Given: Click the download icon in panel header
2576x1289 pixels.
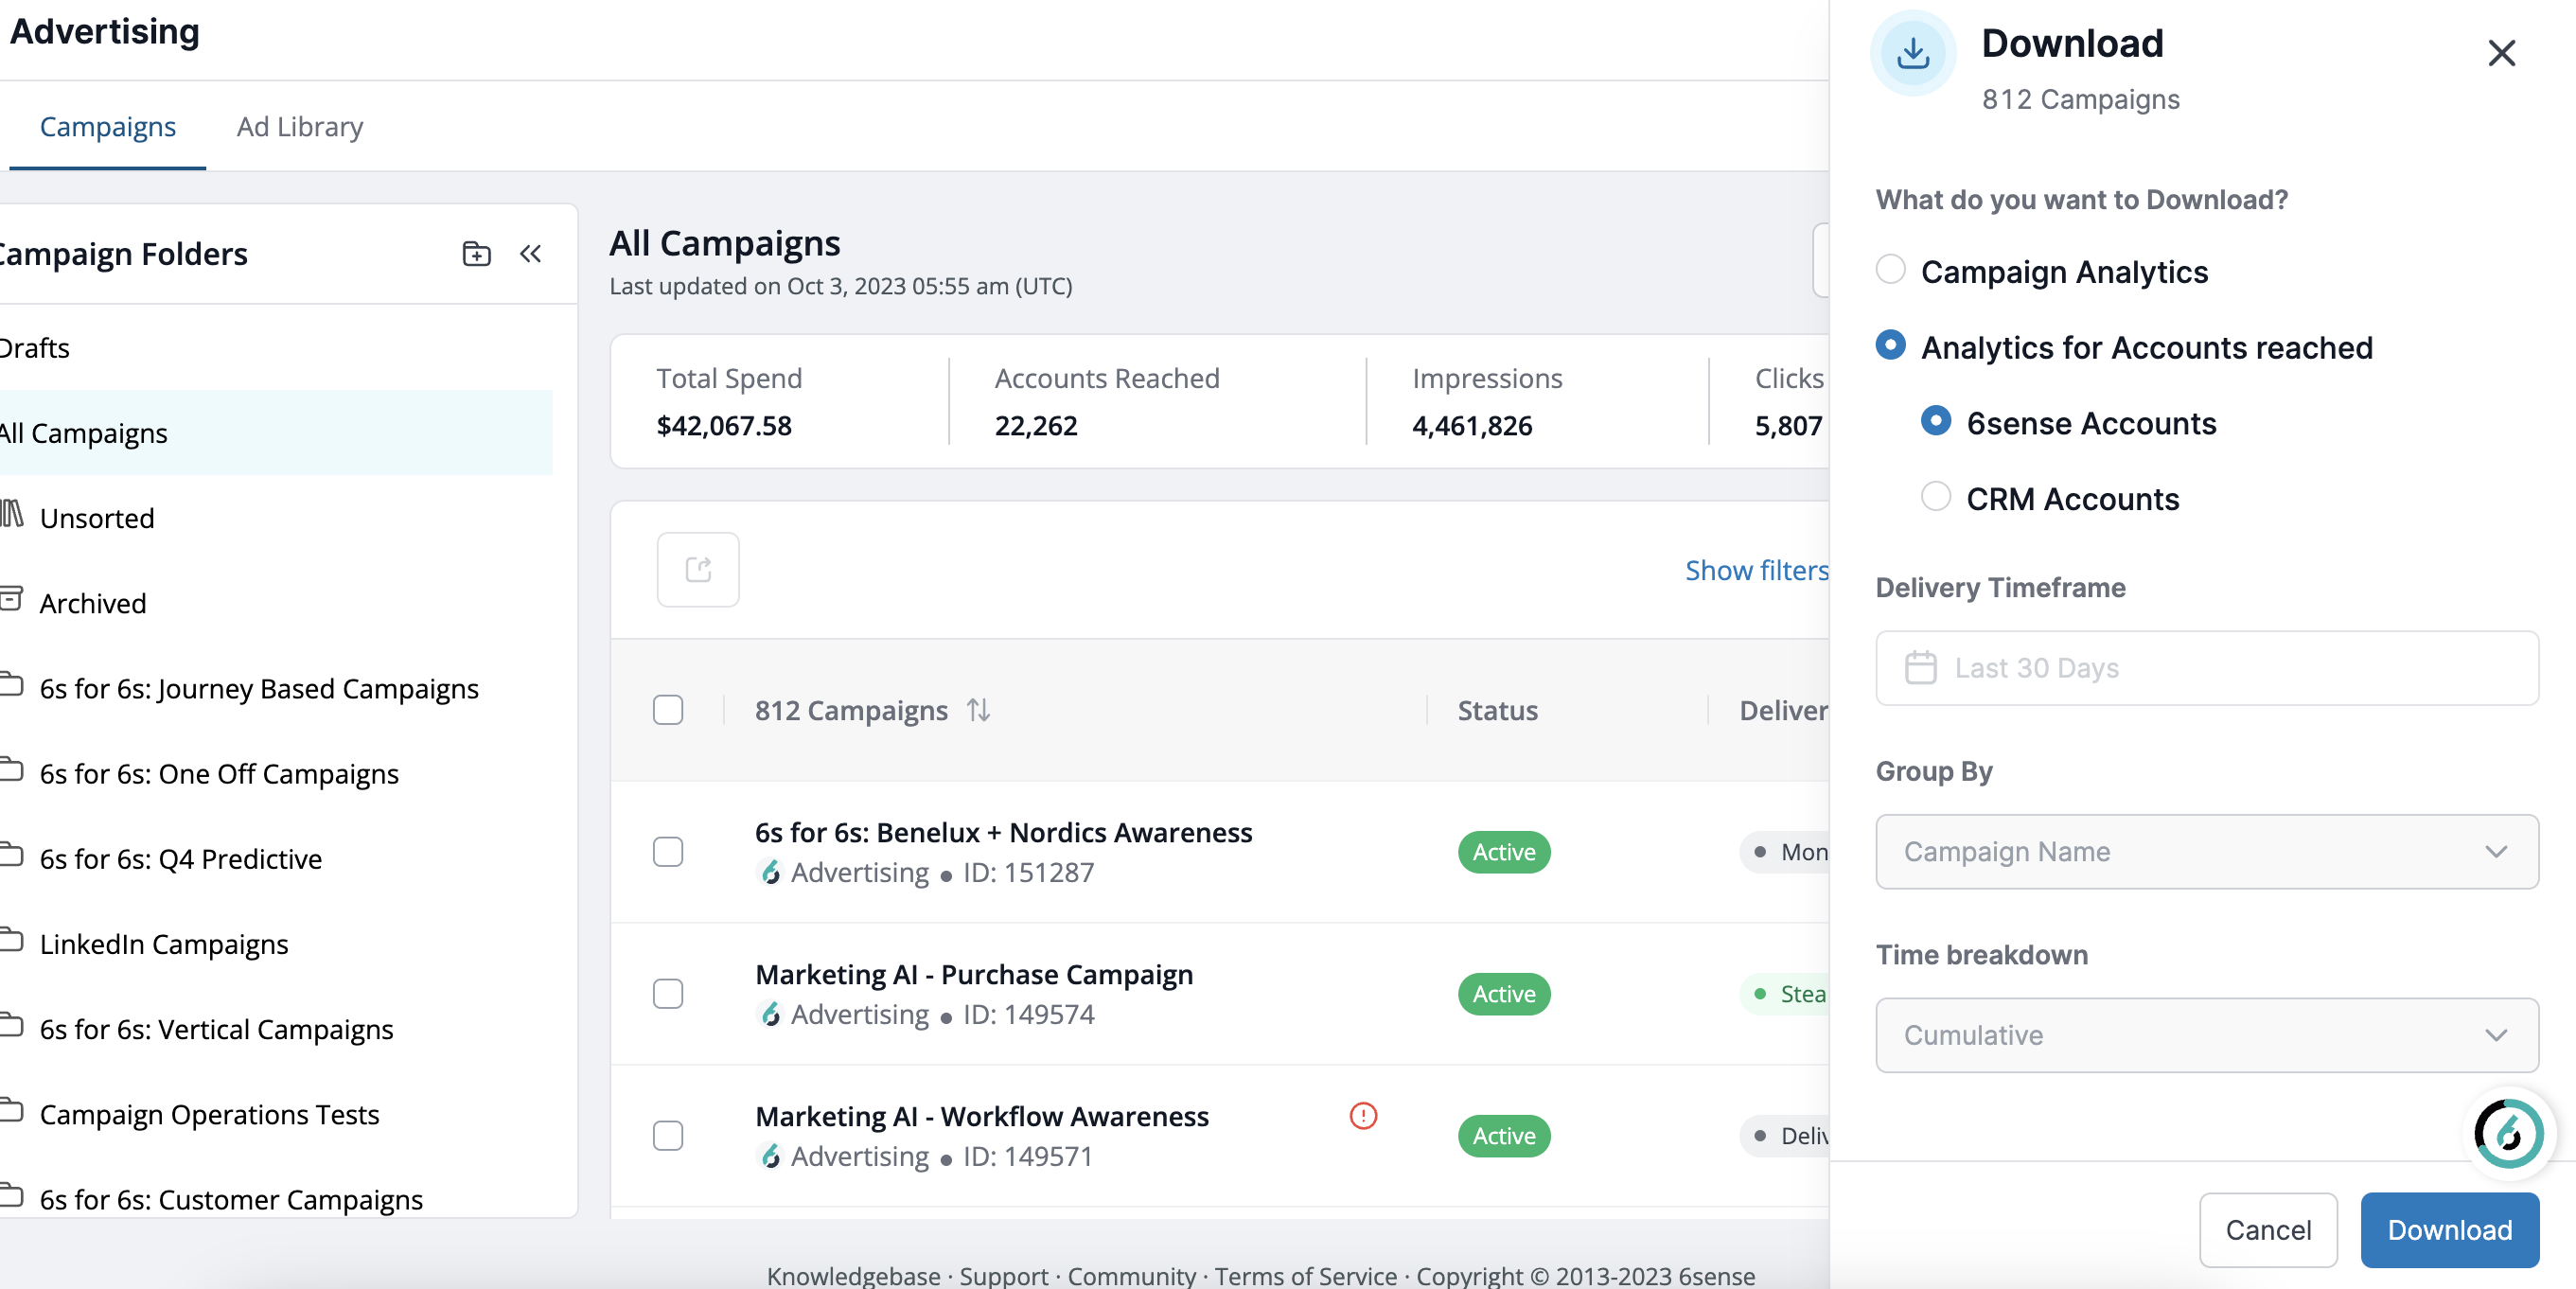Looking at the screenshot, I should pyautogui.click(x=1912, y=53).
